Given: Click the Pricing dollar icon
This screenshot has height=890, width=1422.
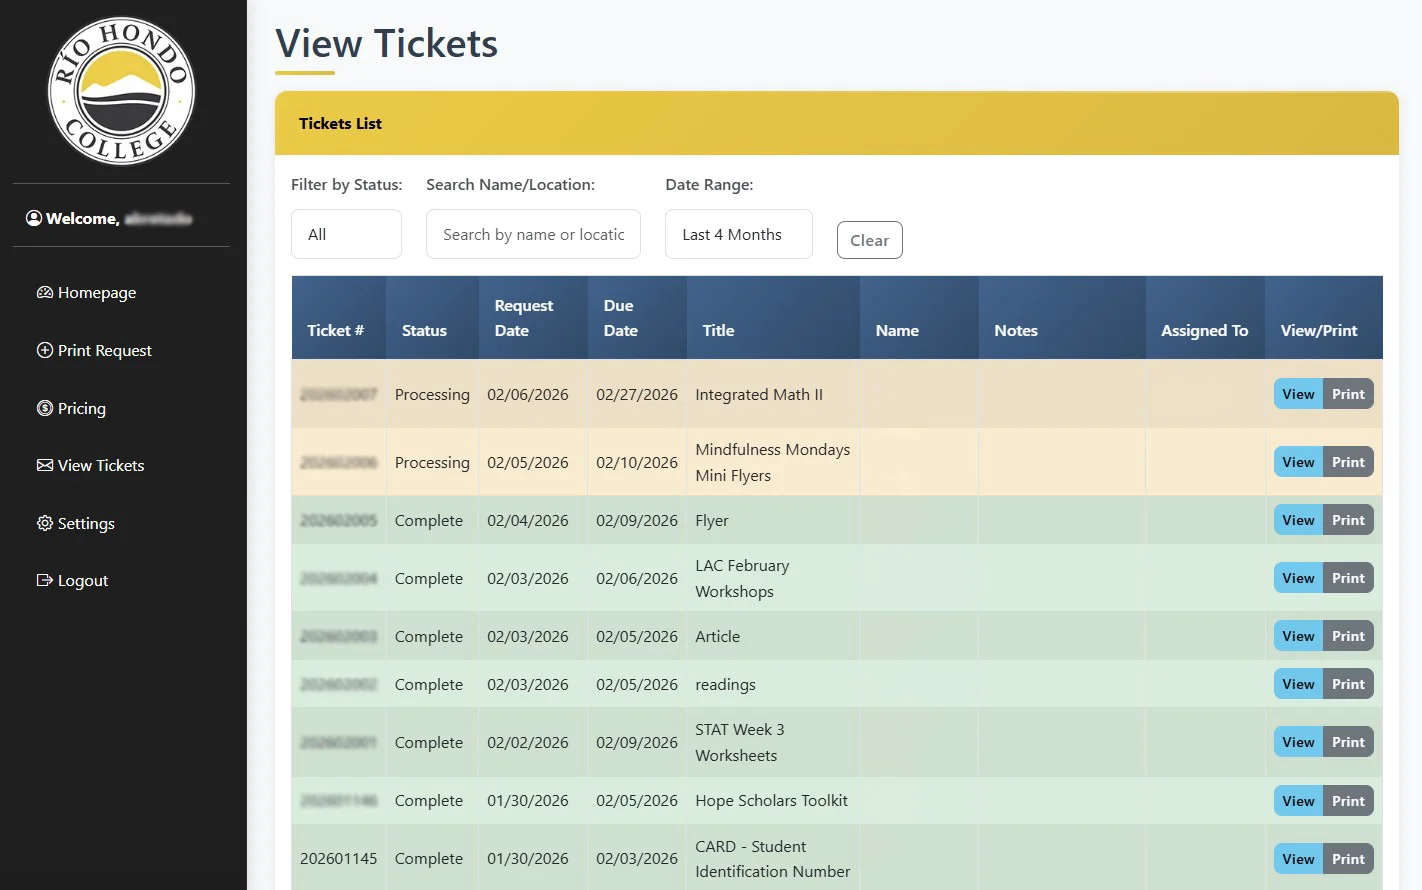Looking at the screenshot, I should [45, 408].
